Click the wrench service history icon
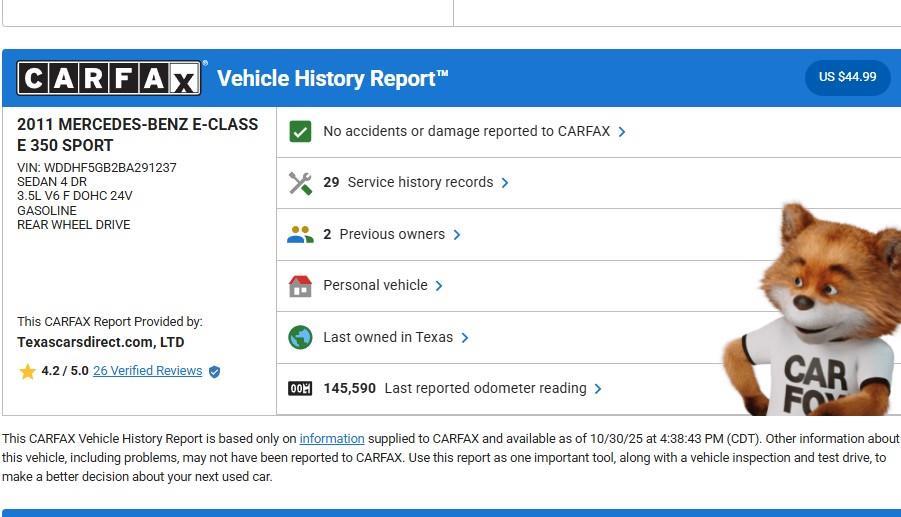Viewport: 901px width, 517px height. click(x=300, y=183)
